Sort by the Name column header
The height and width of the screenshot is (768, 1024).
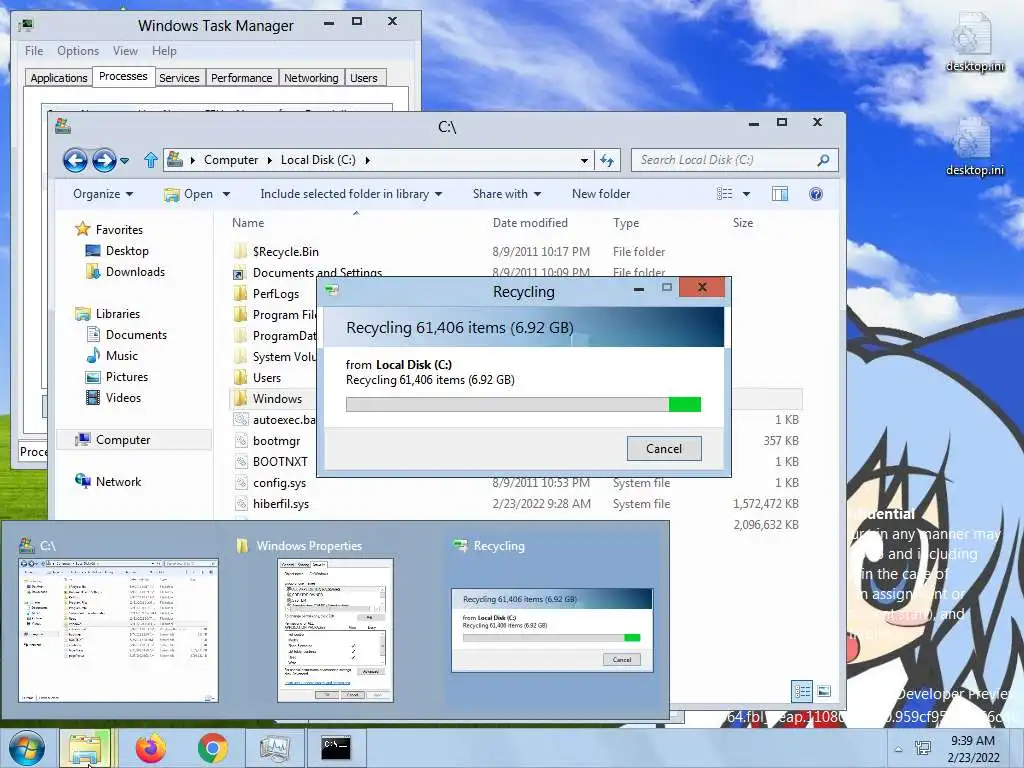pyautogui.click(x=248, y=223)
